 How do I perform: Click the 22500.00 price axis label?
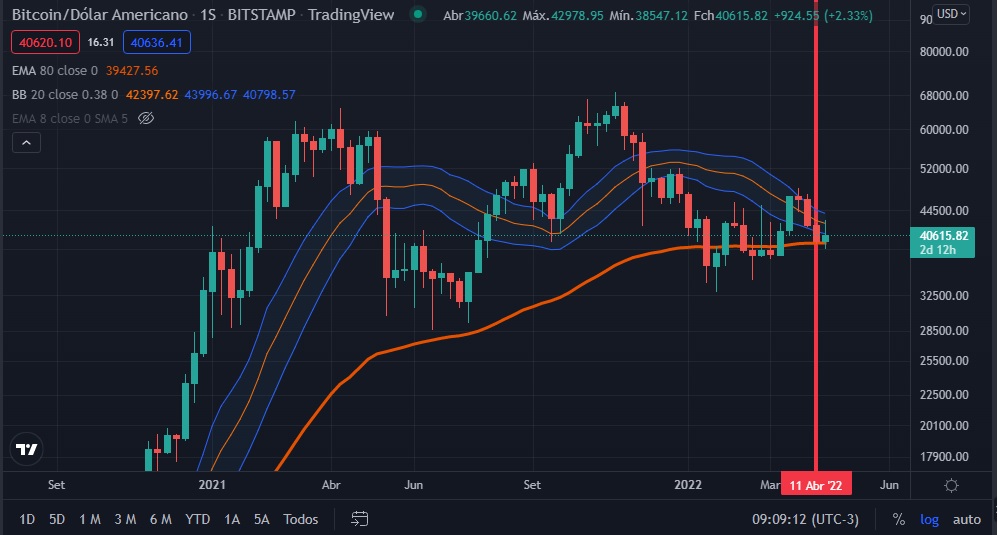tap(944, 394)
